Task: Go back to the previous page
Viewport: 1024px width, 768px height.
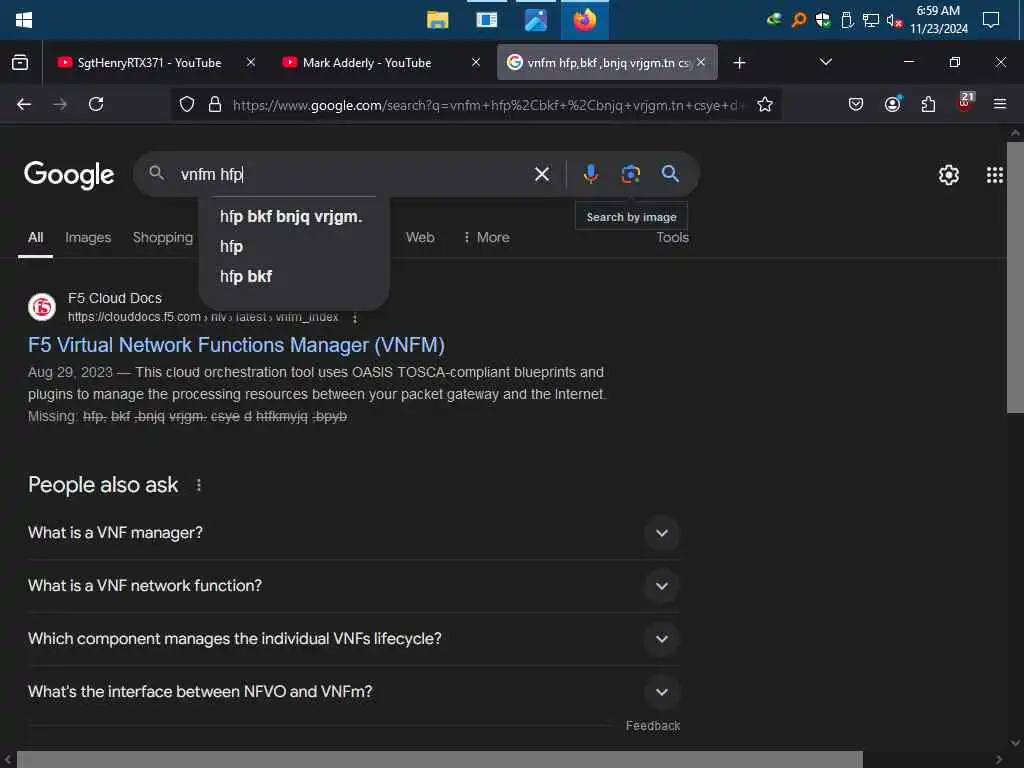Action: point(24,104)
